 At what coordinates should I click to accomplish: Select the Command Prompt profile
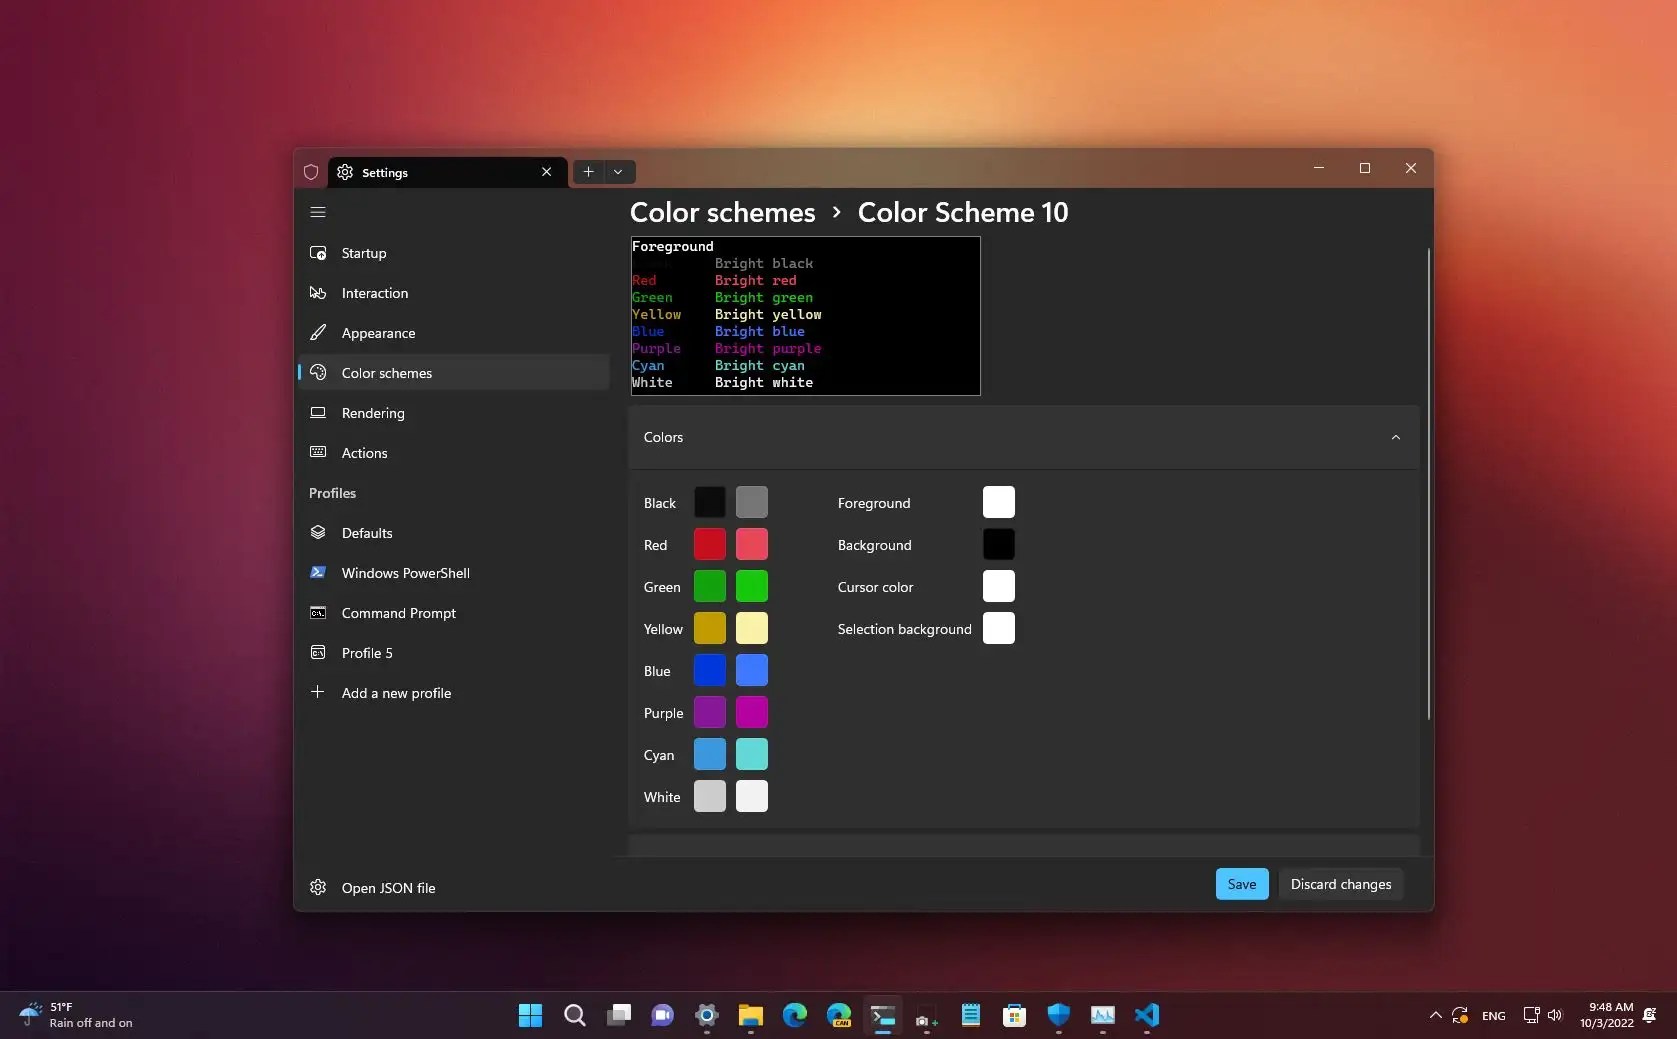pyautogui.click(x=398, y=613)
